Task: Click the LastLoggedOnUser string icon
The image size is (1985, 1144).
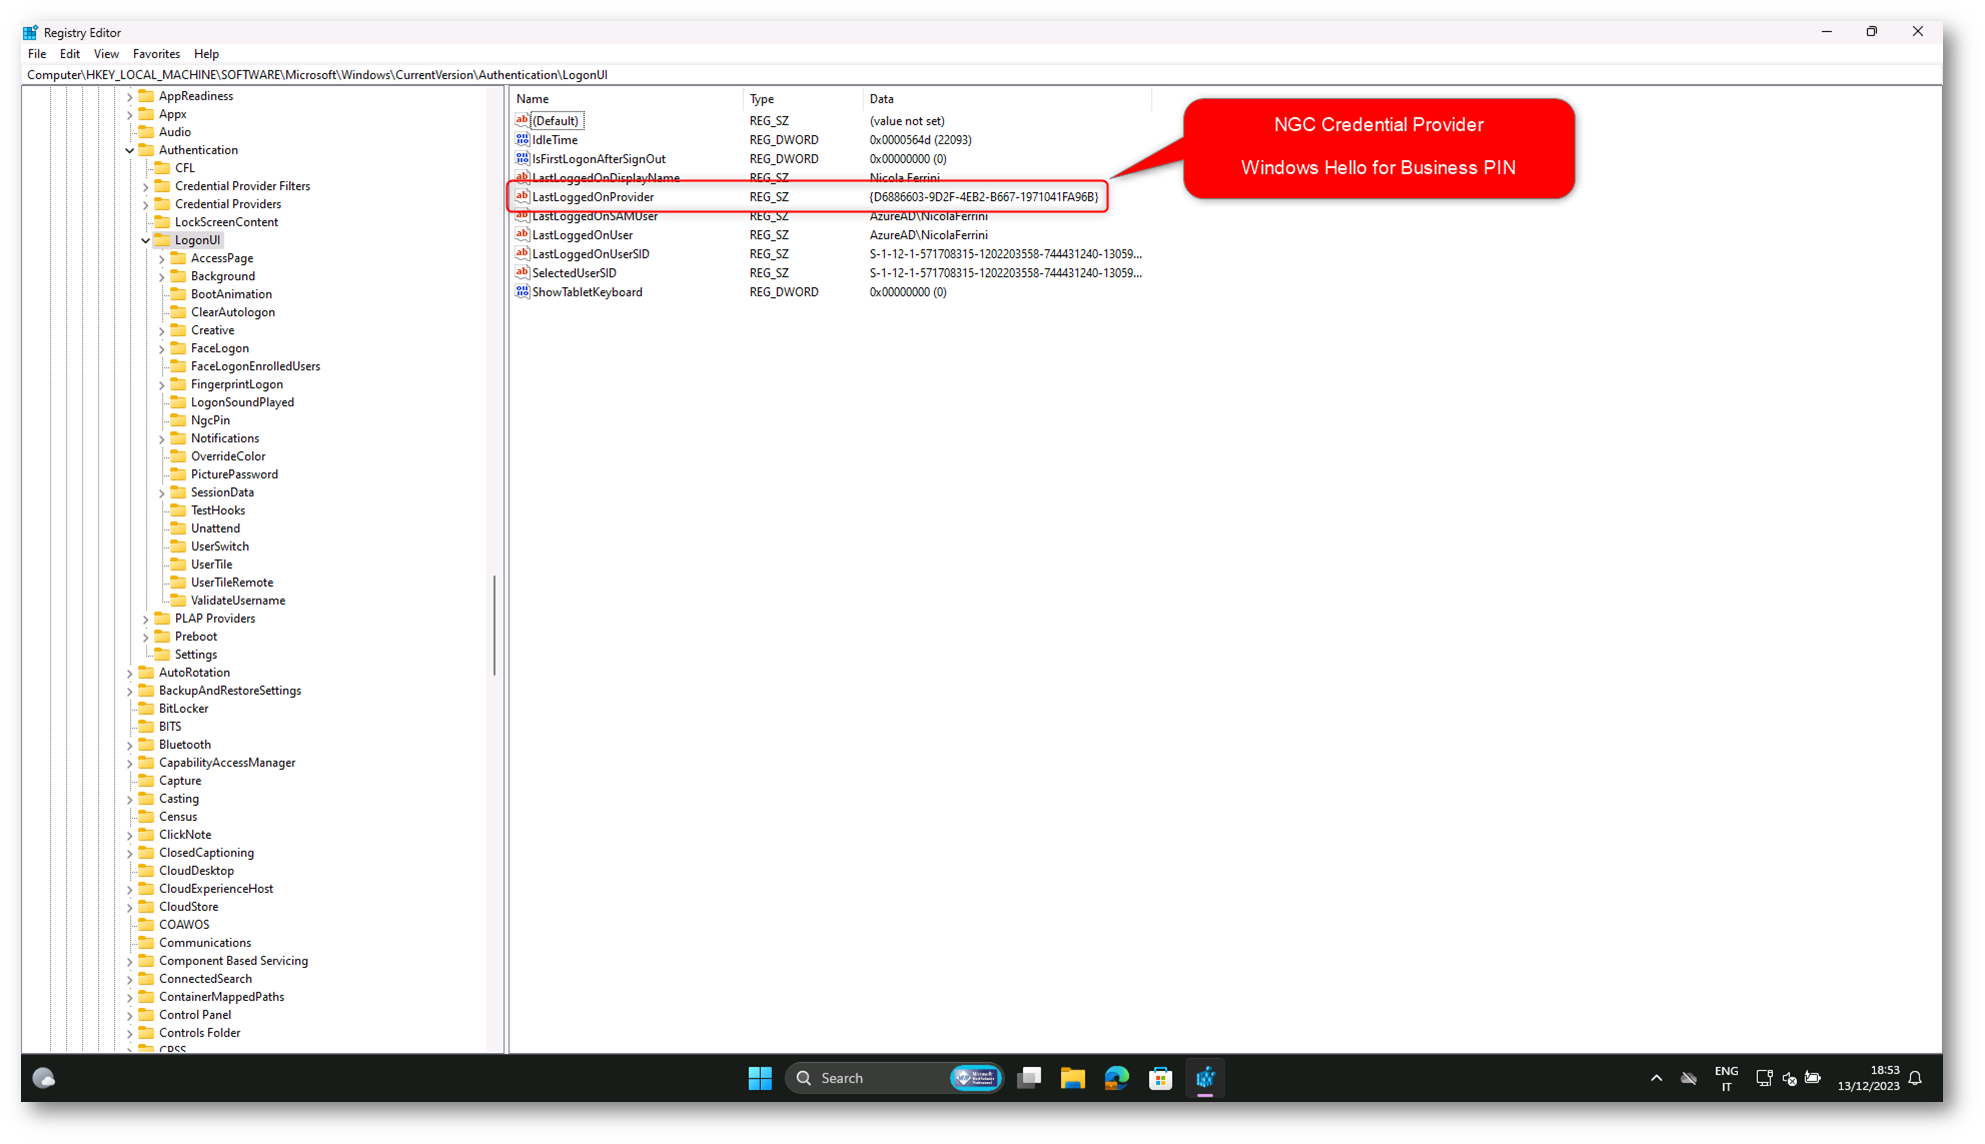Action: [x=522, y=235]
